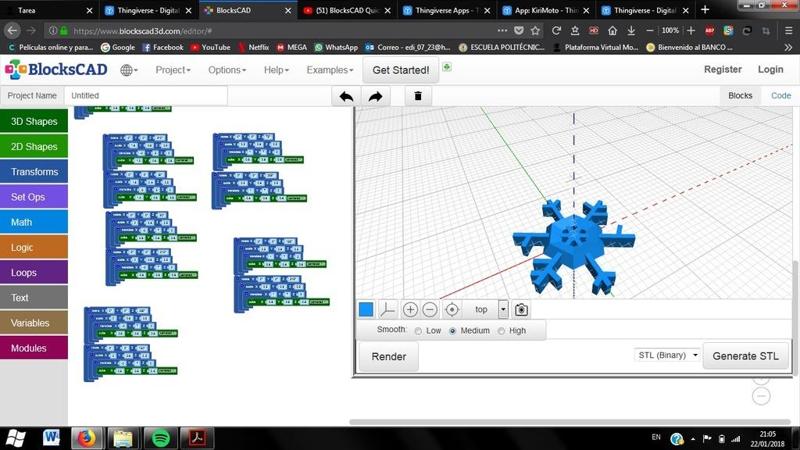The image size is (800, 450).
Task: Open the Logic block category
Action: pyautogui.click(x=34, y=247)
